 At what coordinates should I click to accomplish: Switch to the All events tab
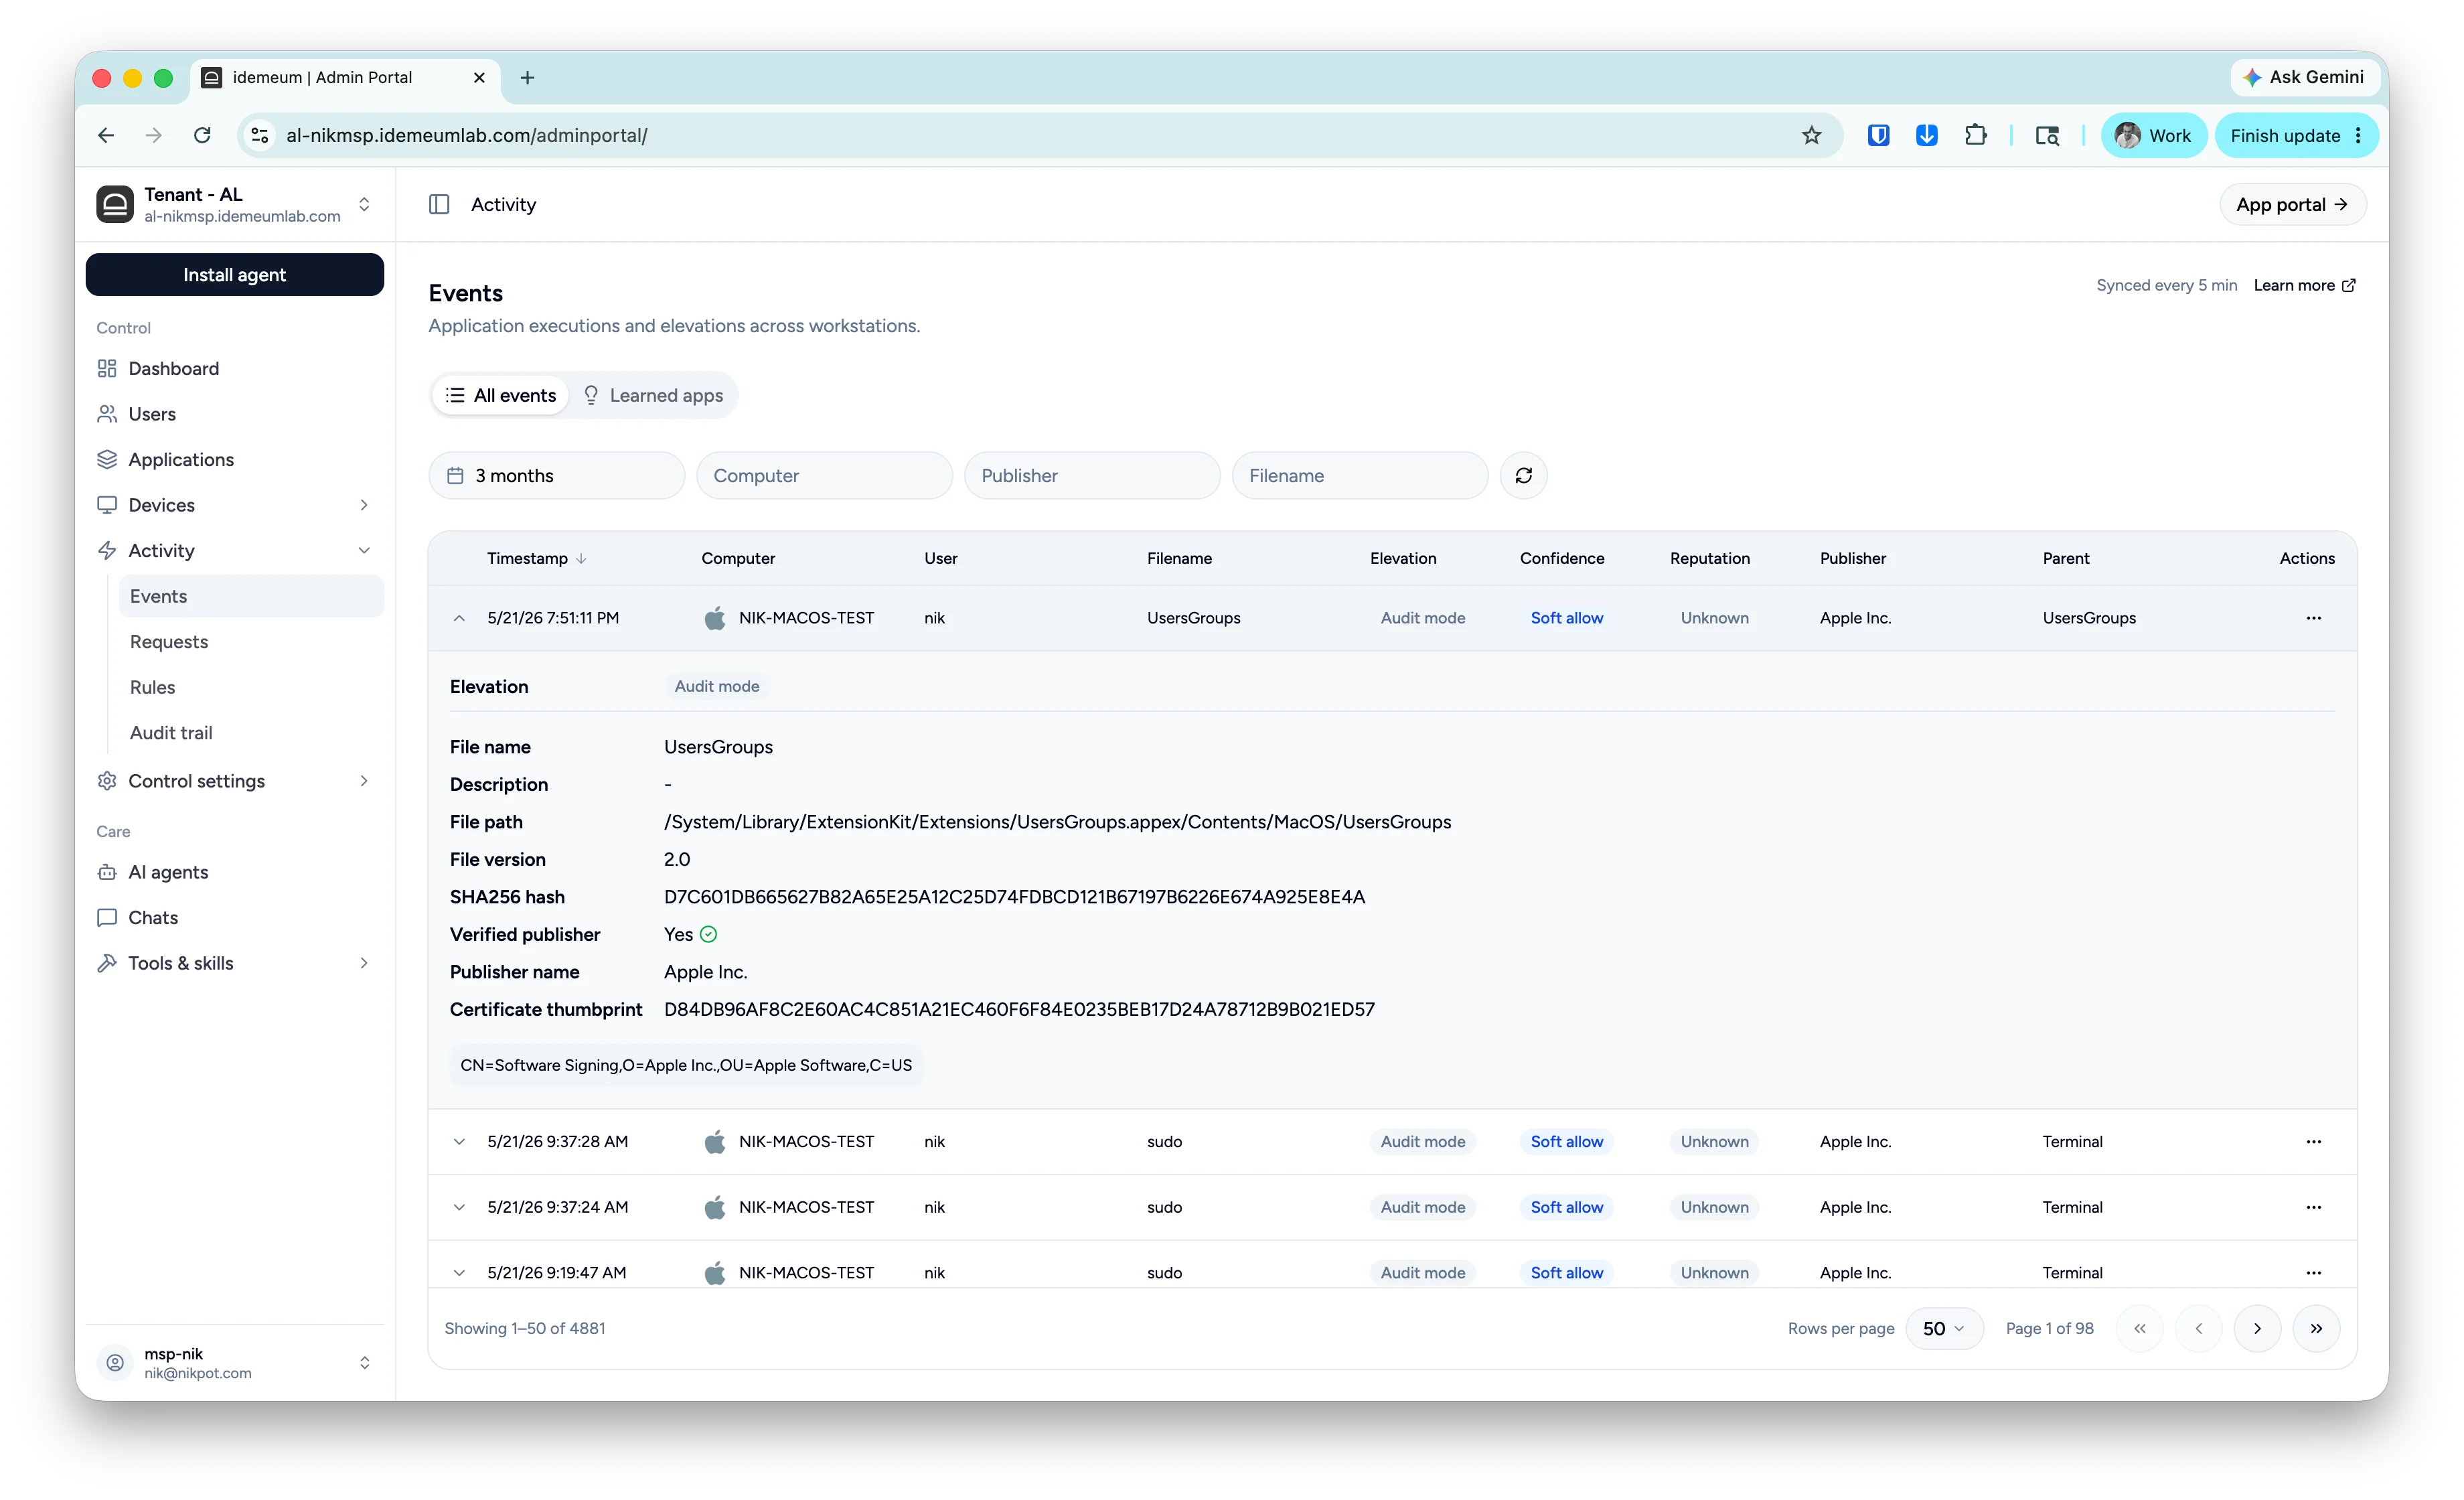coord(501,395)
